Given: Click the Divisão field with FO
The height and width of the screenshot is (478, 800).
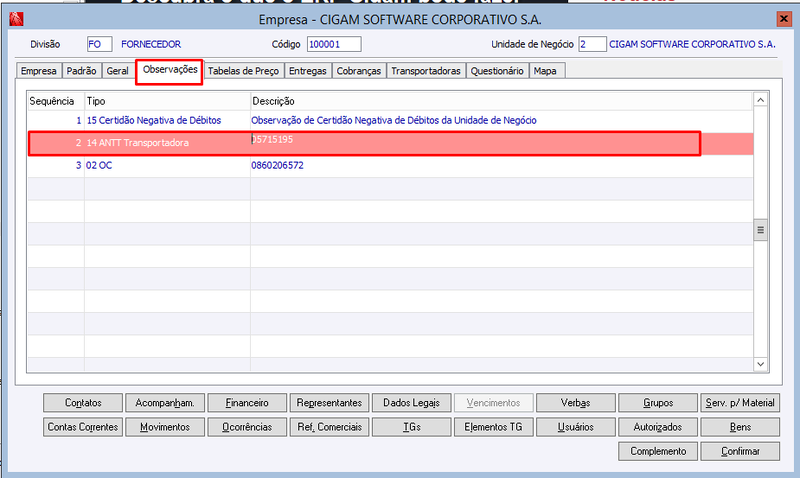Looking at the screenshot, I should tap(99, 44).
